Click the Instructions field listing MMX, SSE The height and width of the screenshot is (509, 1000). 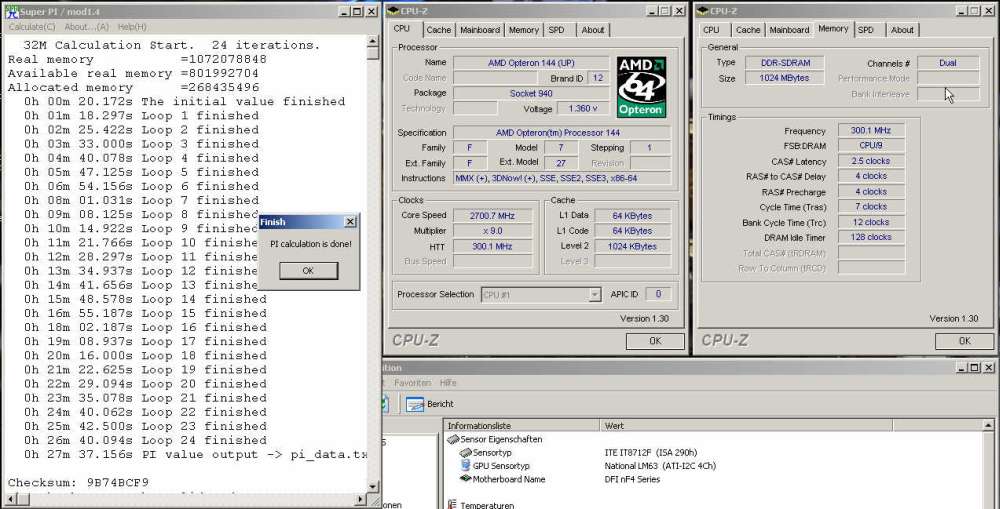tap(561, 179)
